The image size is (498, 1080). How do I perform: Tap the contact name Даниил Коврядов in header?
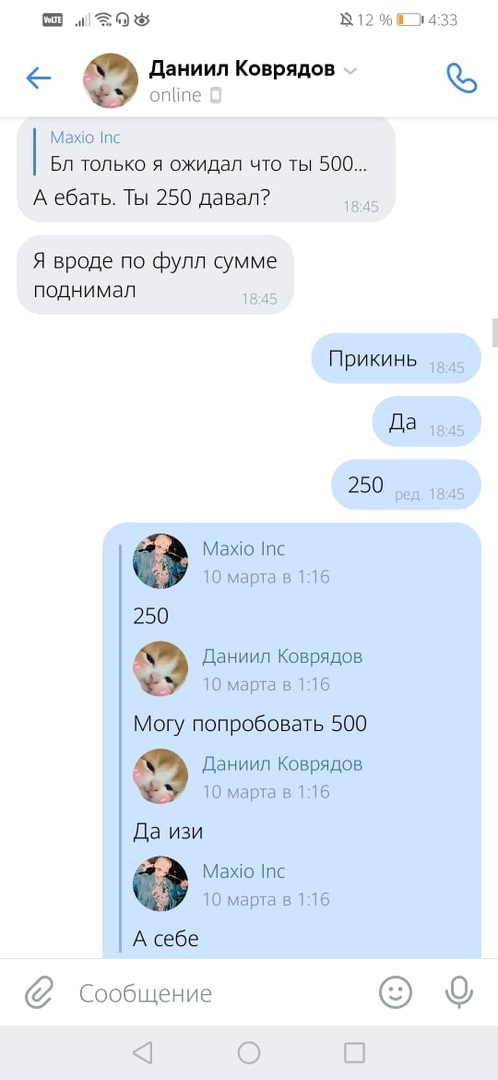242,69
